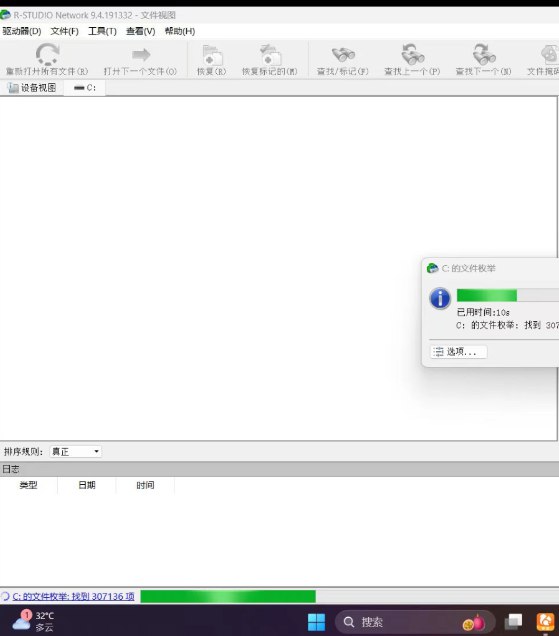
Task: Click Recover marked (恢复标记的) icon
Action: (270, 55)
